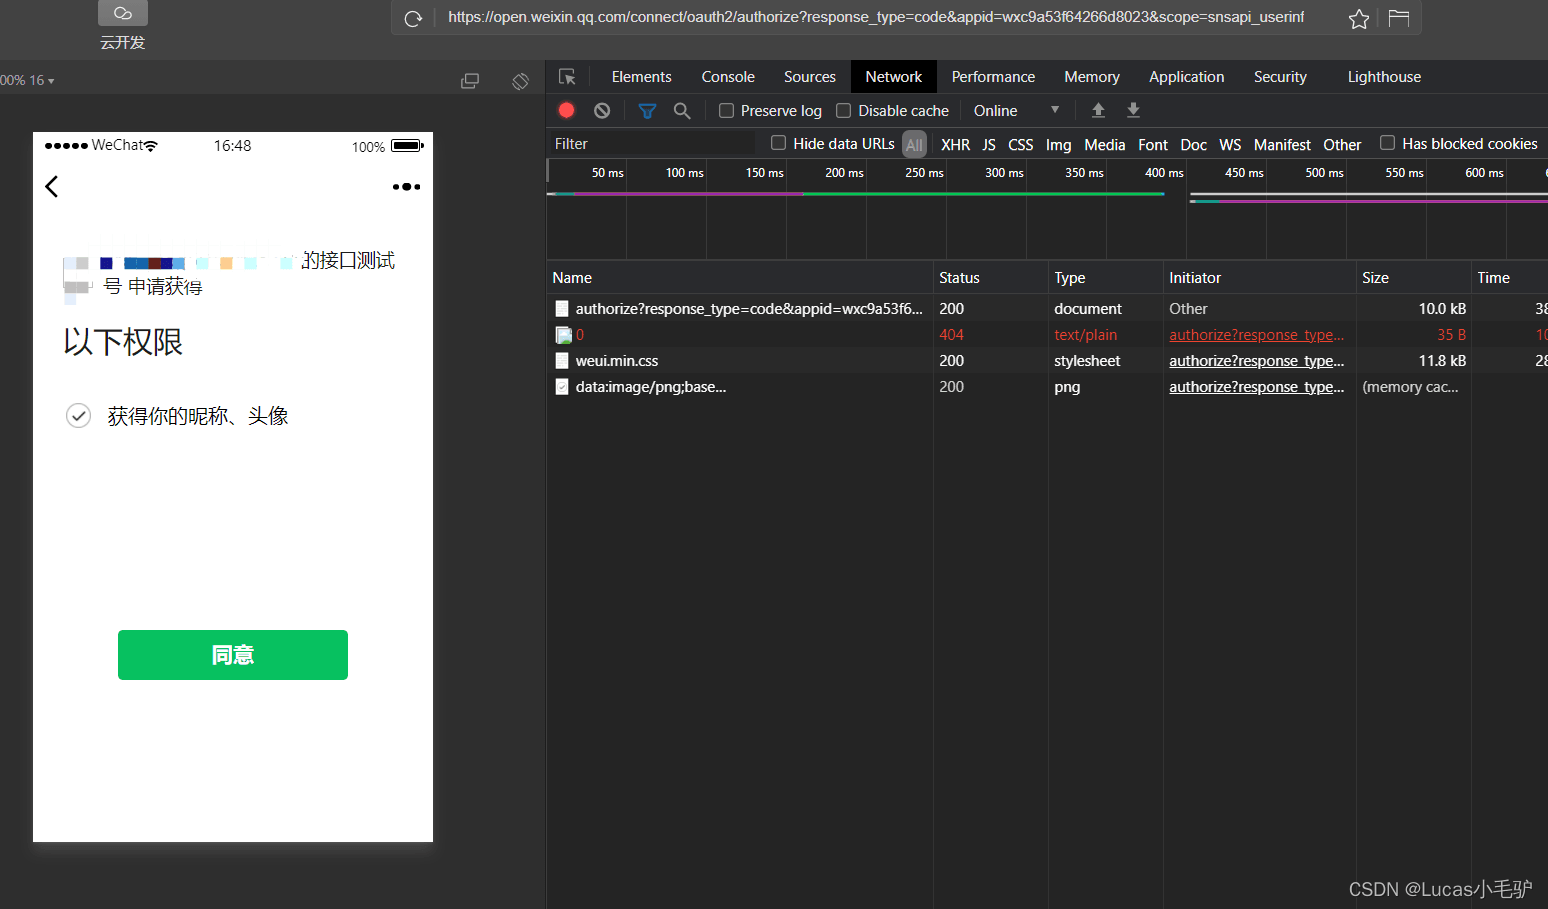Reload the page with the refresh icon
Screen dimensions: 1548x909
[413, 18]
